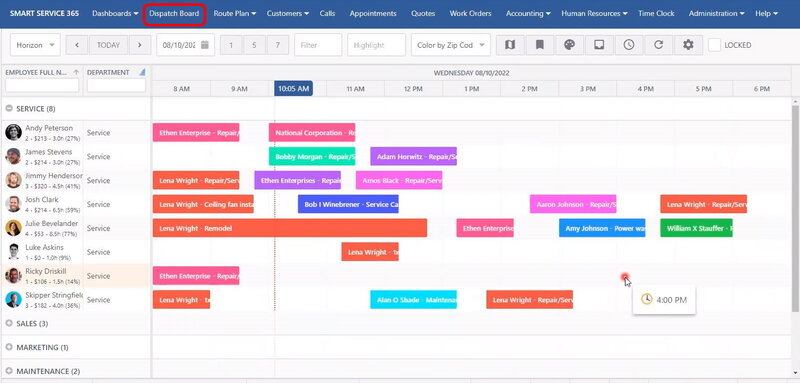Open the calendar date picker icon
The image size is (800, 383).
205,45
